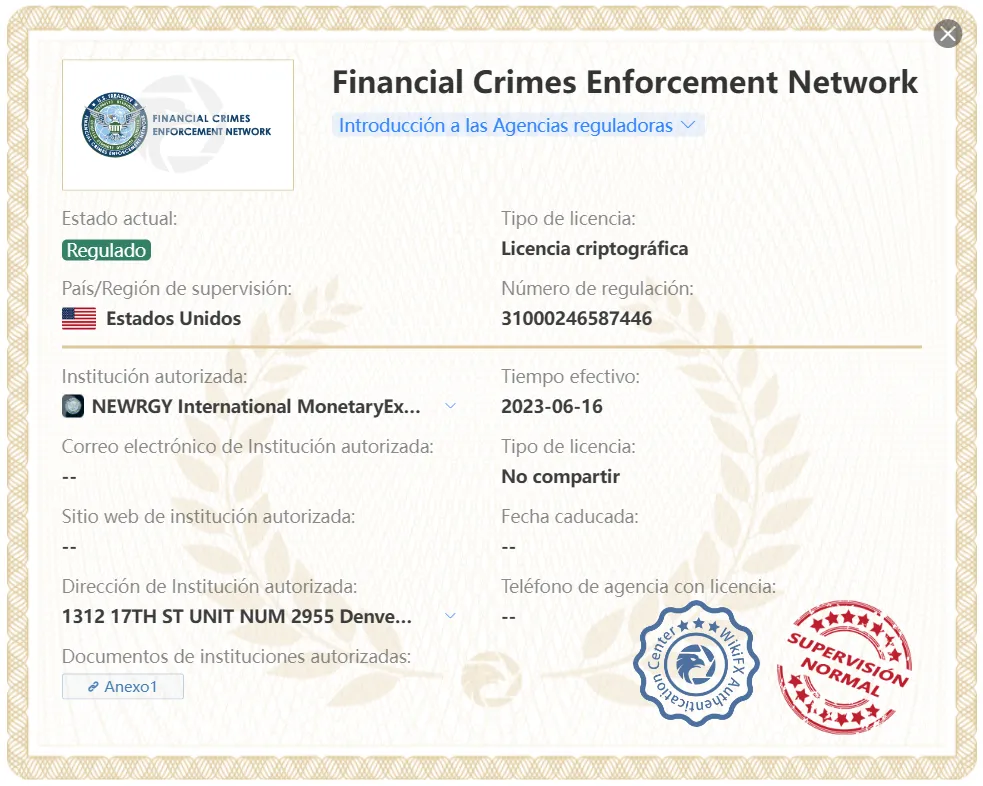This screenshot has width=983, height=786.
Task: Select the effective date 2023-06-16
Action: click(552, 406)
